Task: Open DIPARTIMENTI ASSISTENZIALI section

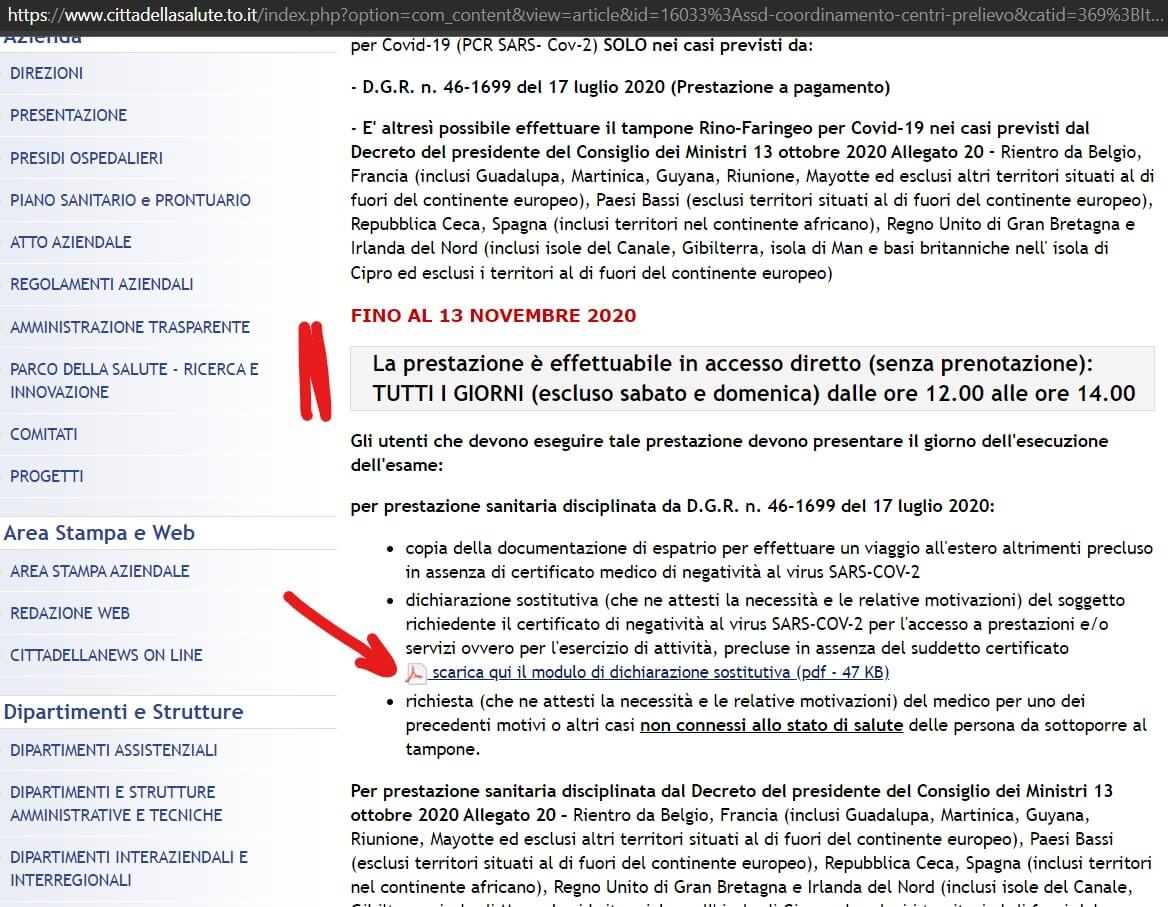Action: (114, 750)
